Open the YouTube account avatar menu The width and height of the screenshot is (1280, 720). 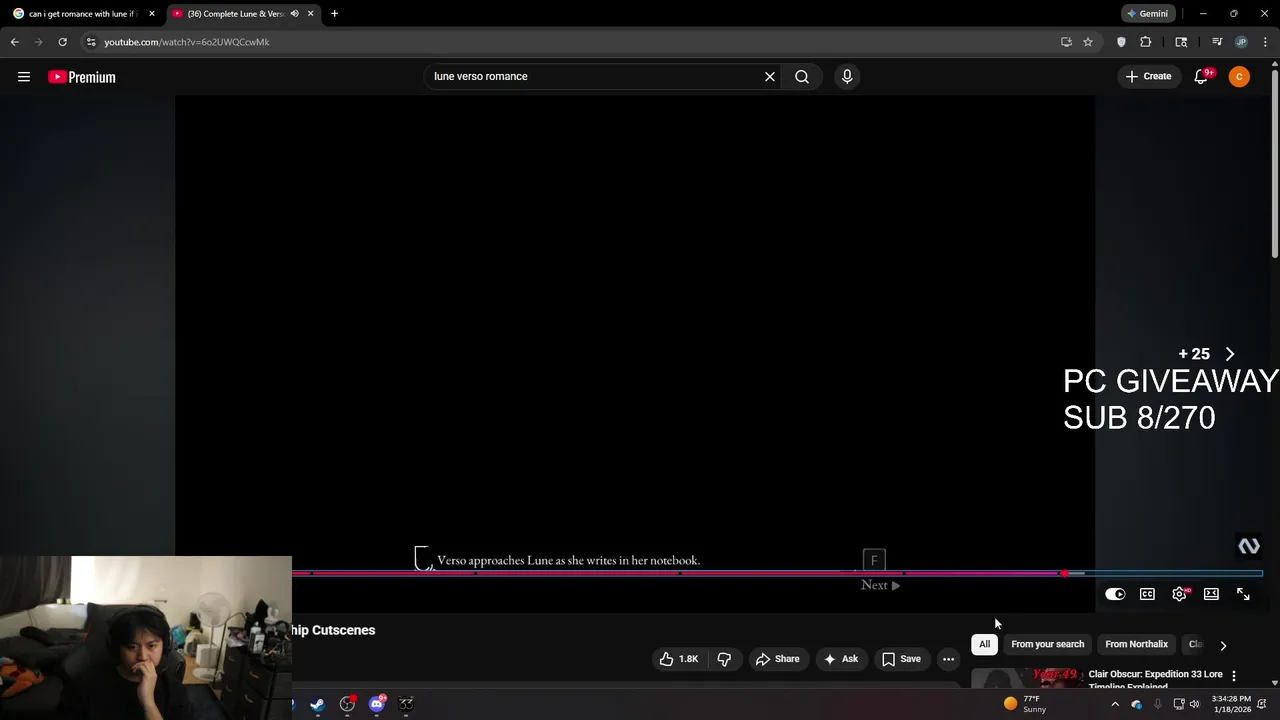point(1239,77)
